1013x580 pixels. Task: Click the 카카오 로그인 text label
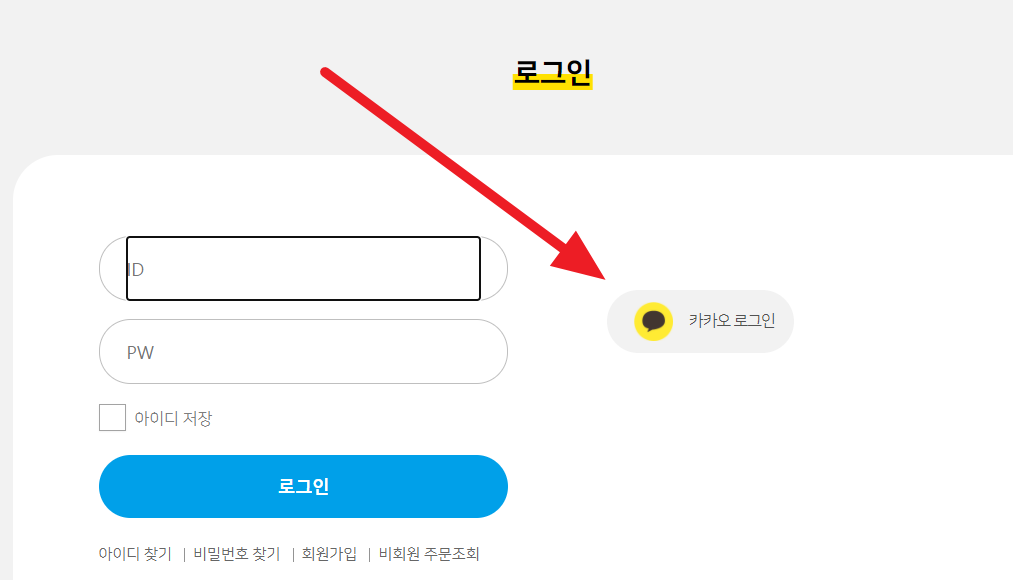pos(732,320)
